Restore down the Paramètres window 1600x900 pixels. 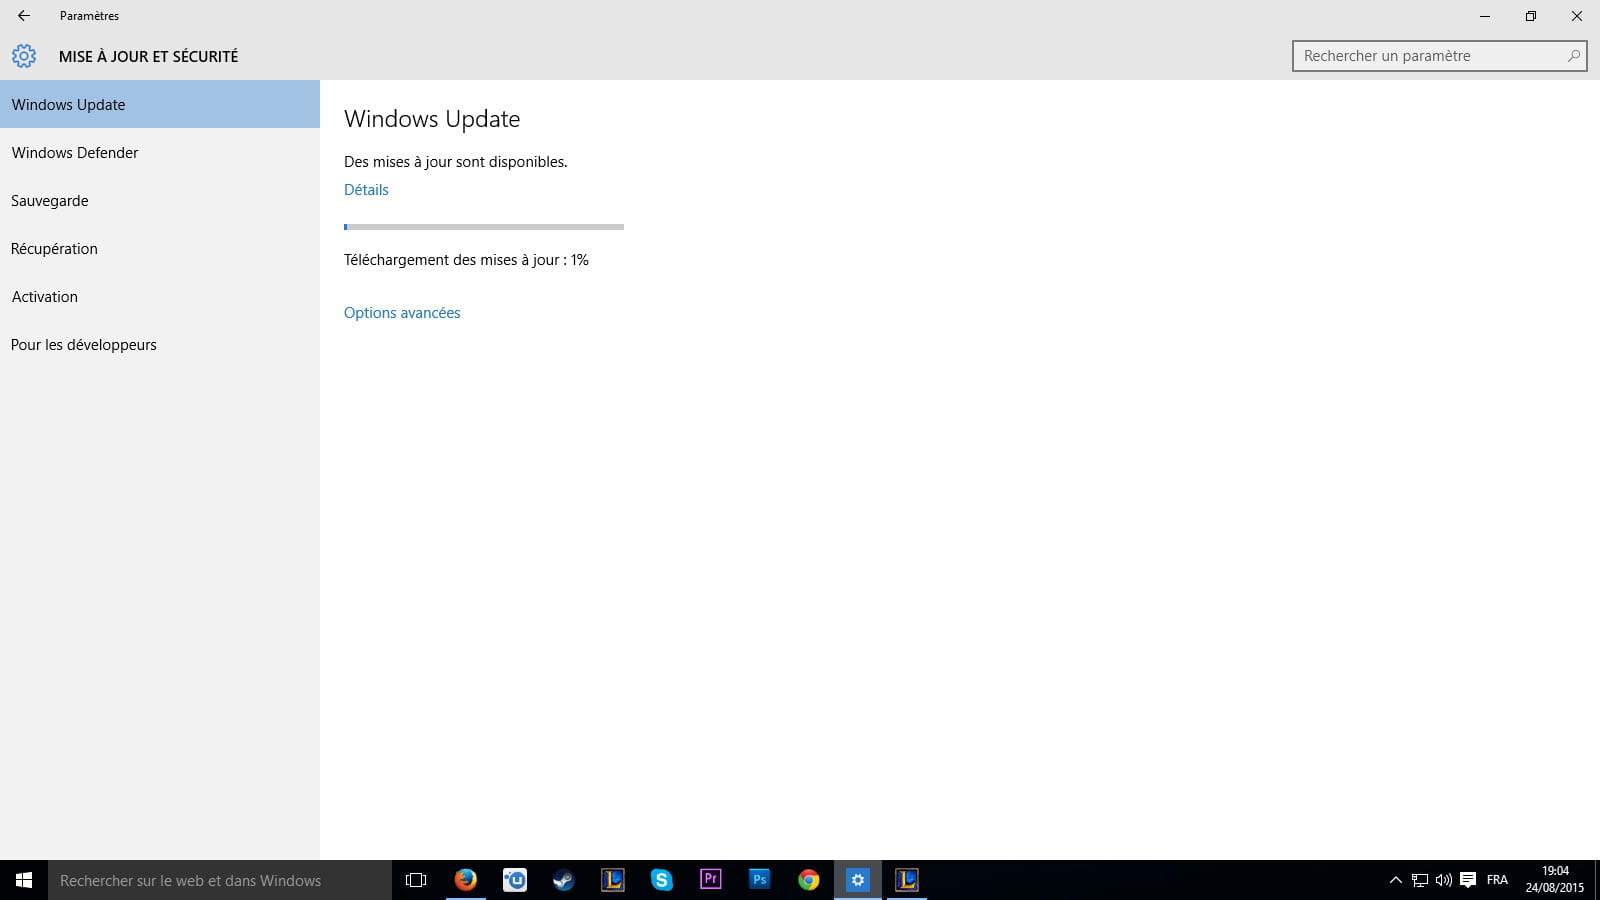(1531, 16)
